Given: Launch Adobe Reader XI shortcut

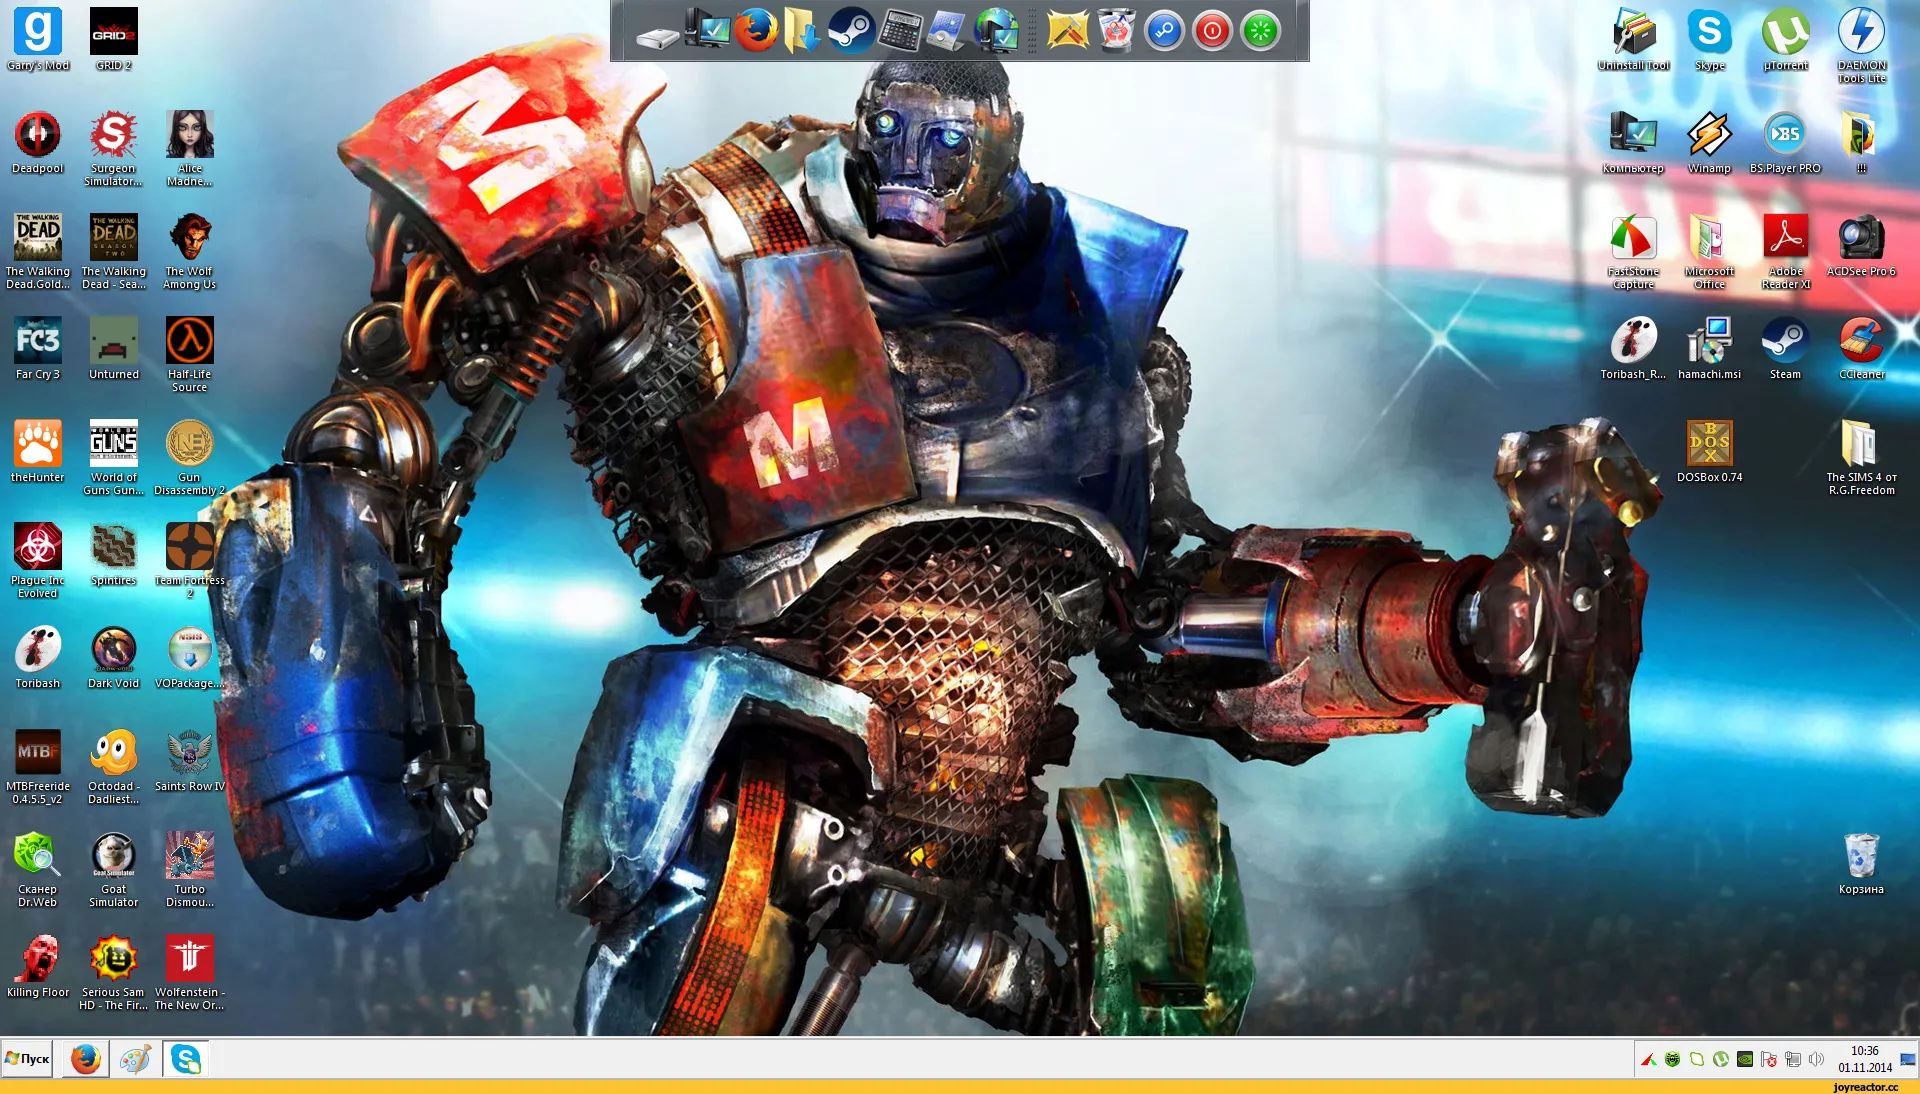Looking at the screenshot, I should click(1786, 251).
